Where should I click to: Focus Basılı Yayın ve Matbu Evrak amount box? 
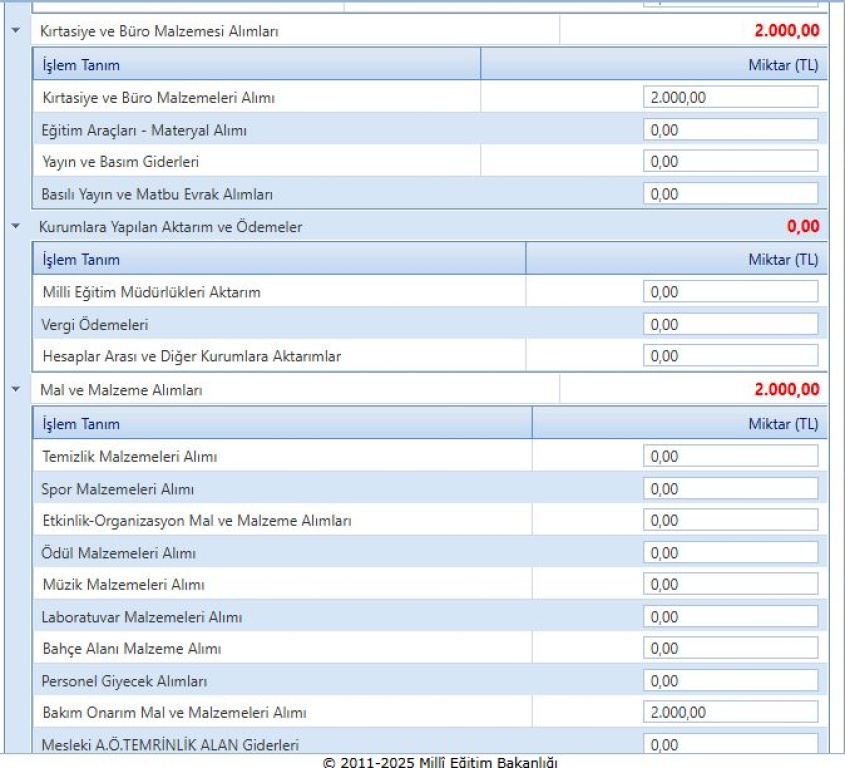[730, 194]
